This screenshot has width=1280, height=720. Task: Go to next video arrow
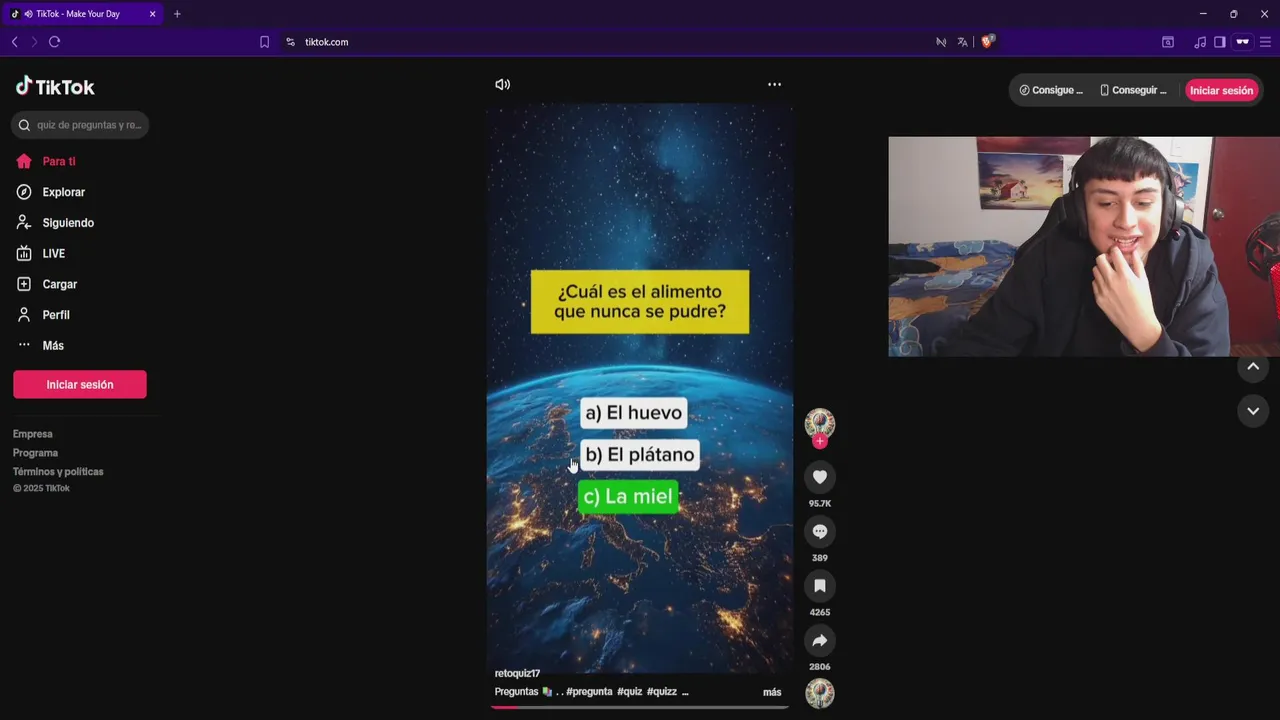tap(1253, 411)
